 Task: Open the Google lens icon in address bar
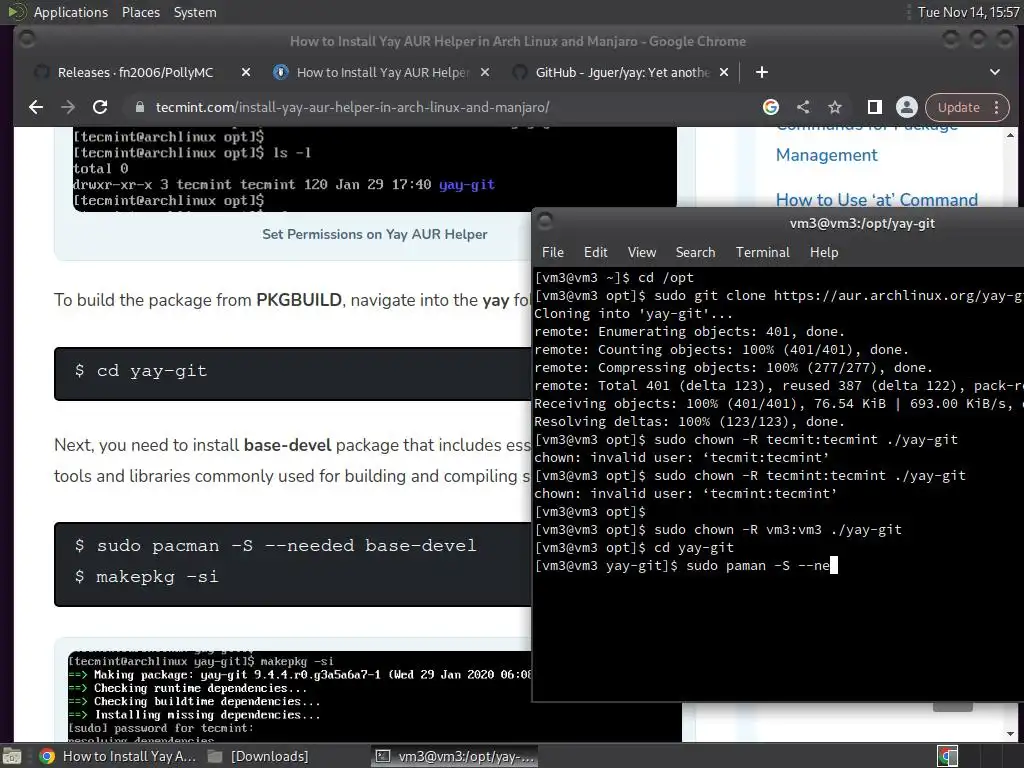point(771,107)
